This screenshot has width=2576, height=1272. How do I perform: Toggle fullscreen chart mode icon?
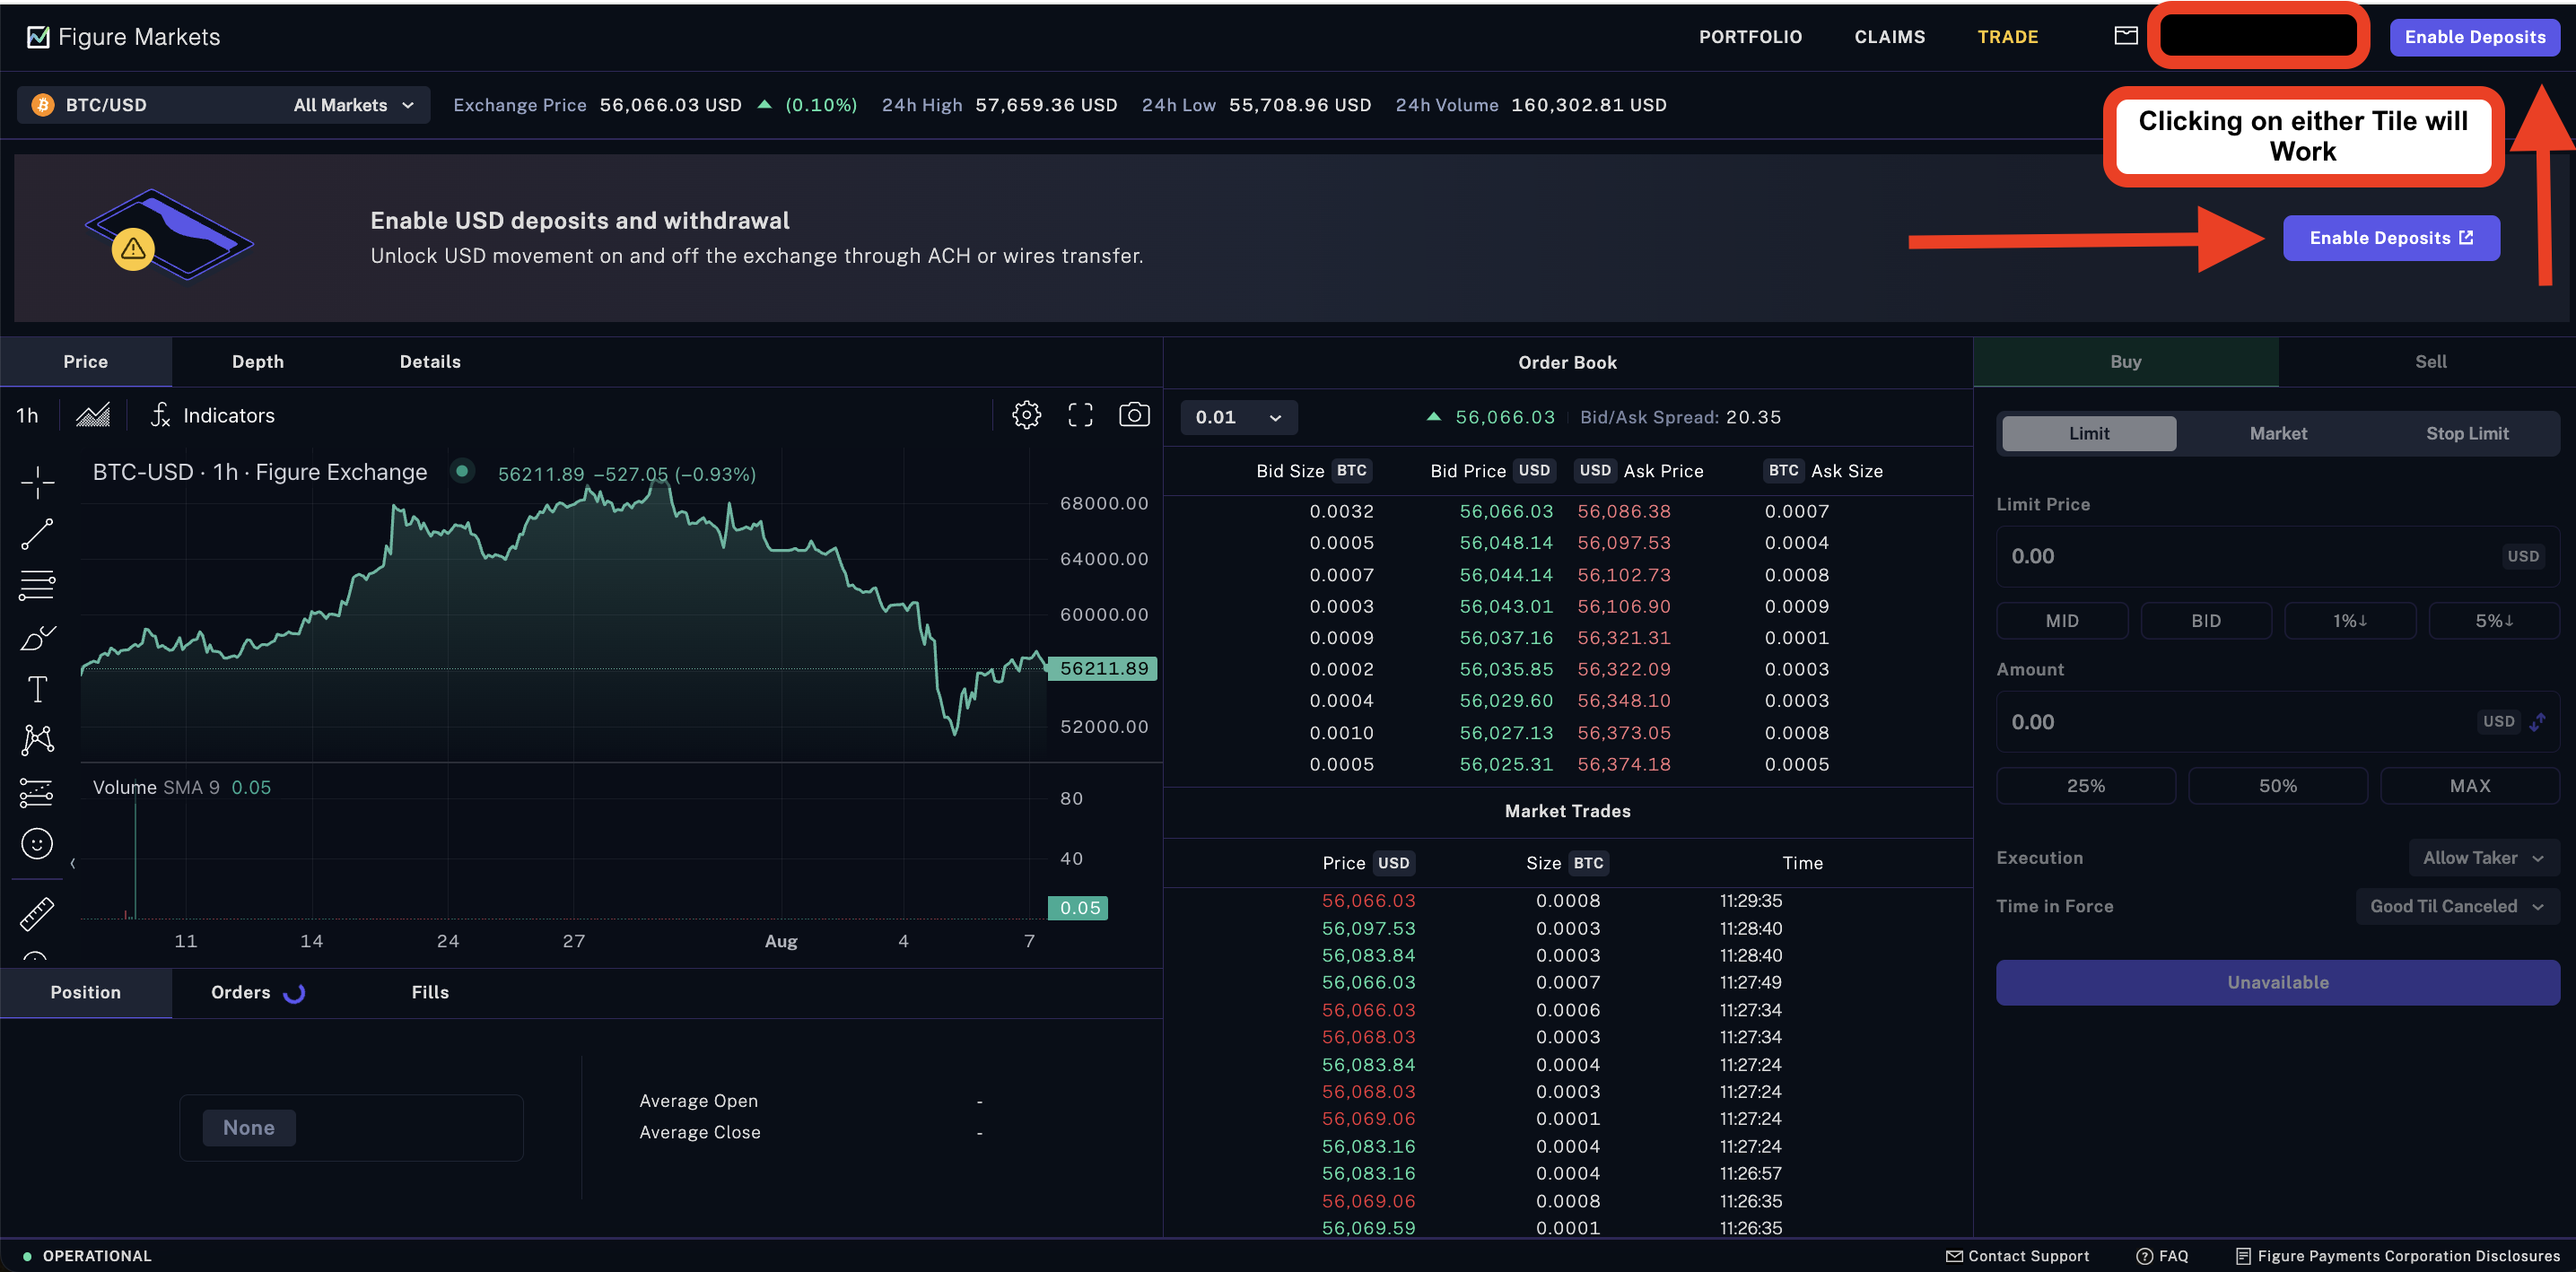(x=1080, y=415)
